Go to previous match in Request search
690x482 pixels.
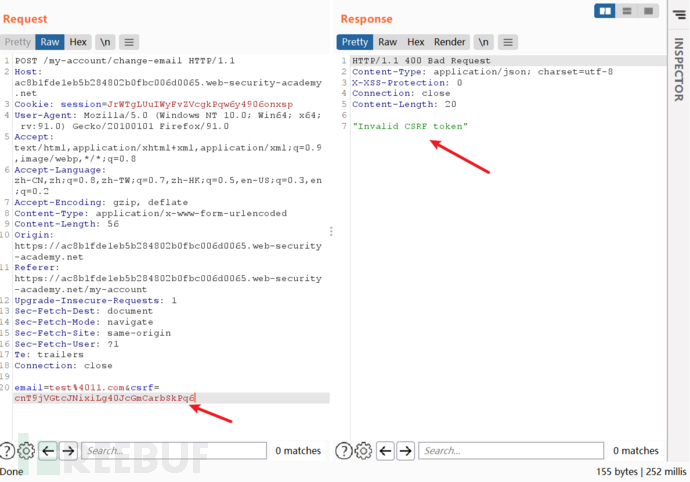(48, 451)
